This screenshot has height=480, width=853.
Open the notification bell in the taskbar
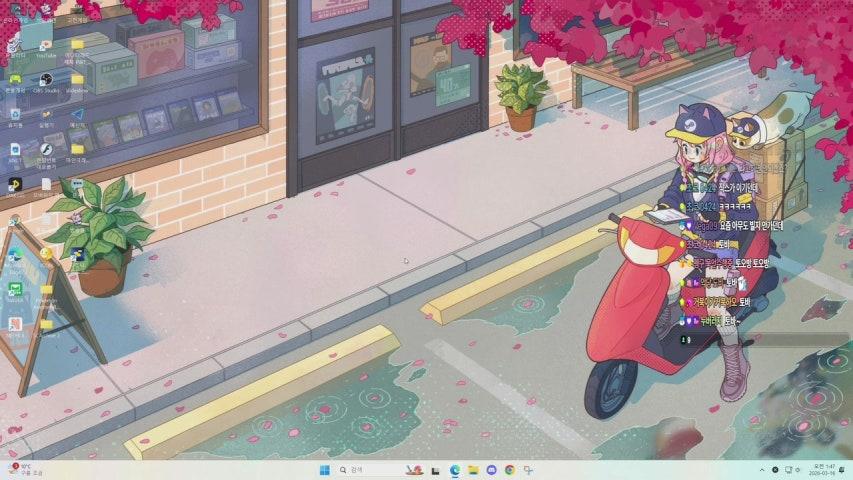point(842,470)
